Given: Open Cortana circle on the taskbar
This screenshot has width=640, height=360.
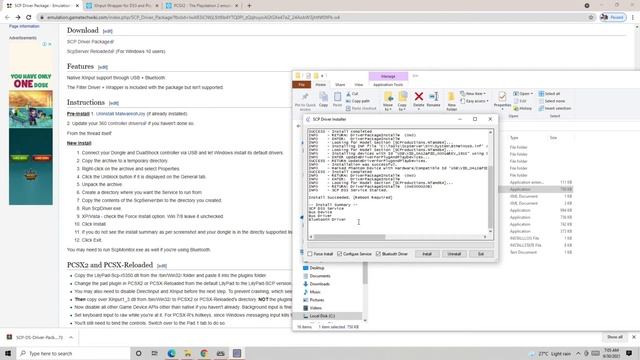Looking at the screenshot, I should [138, 353].
